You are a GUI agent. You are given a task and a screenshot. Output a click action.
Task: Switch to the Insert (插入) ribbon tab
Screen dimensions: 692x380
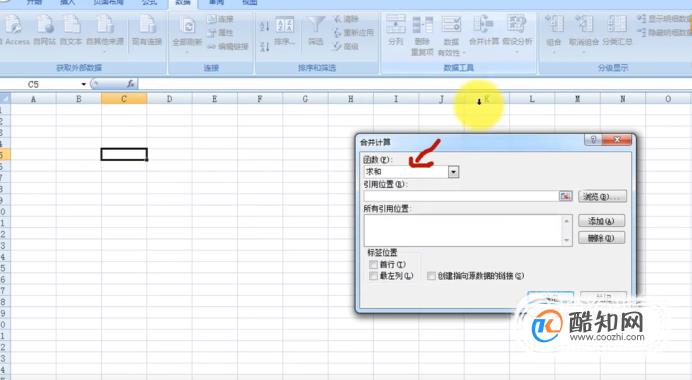[68, 3]
